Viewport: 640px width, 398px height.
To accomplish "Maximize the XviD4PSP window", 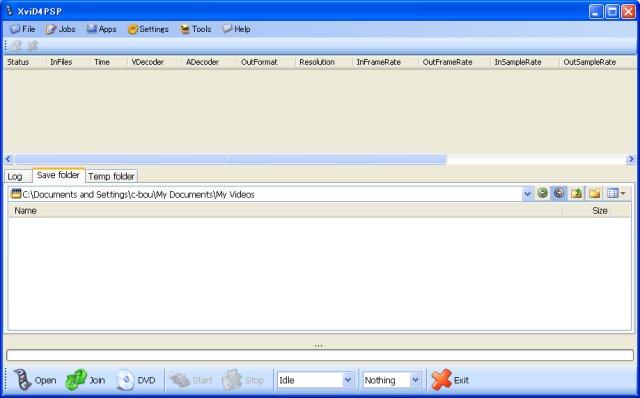I will click(x=612, y=11).
